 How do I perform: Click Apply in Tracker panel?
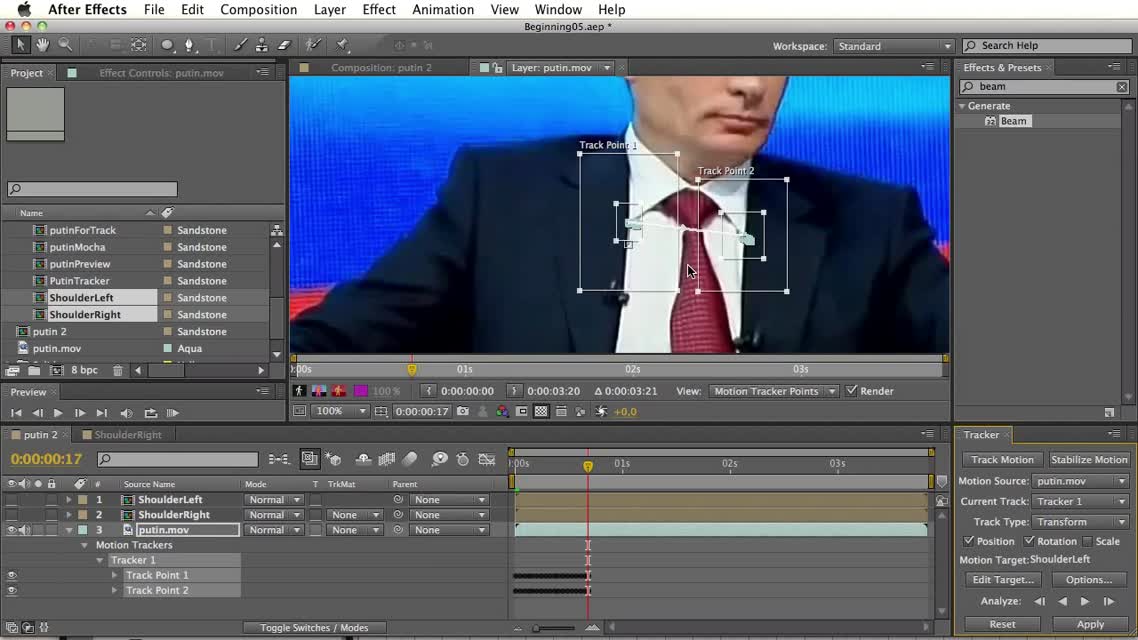(x=1090, y=624)
